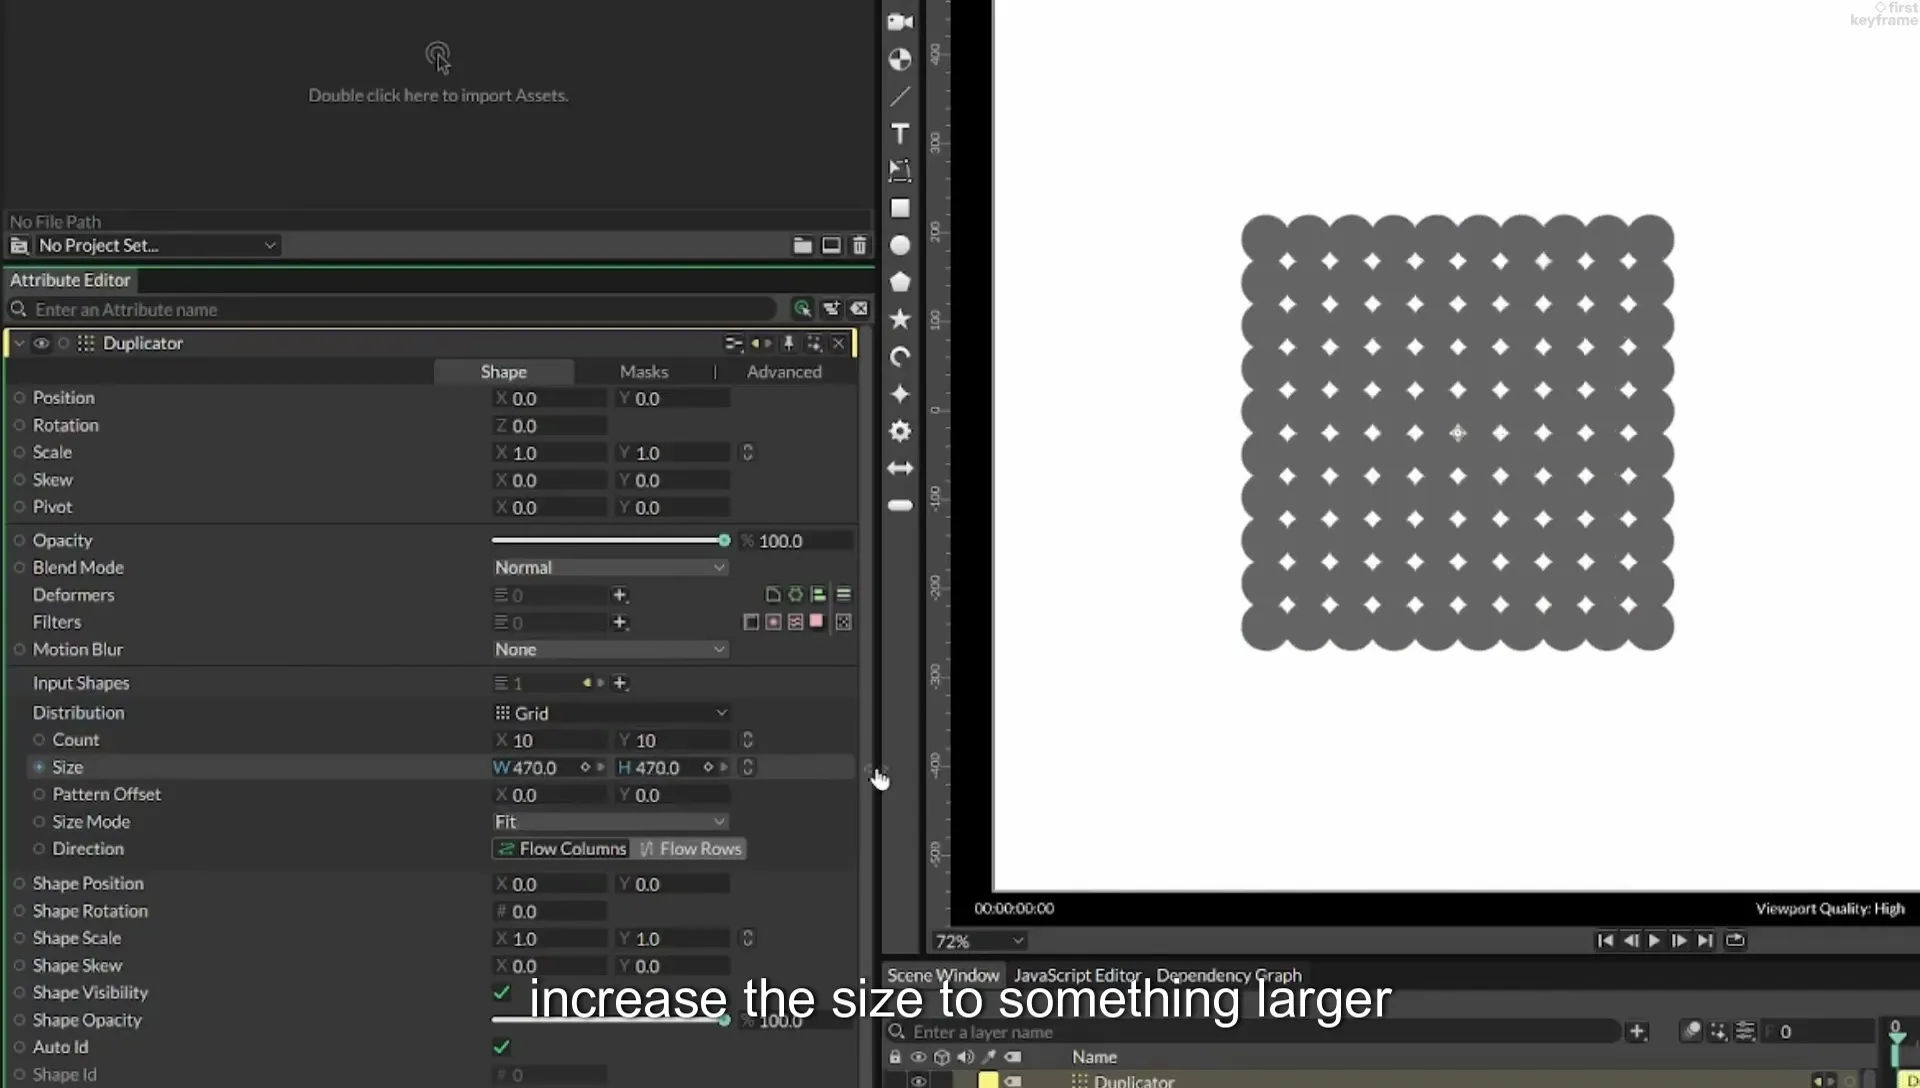This screenshot has width=1920, height=1088.
Task: Open folder icon in Assets panel
Action: tap(802, 245)
